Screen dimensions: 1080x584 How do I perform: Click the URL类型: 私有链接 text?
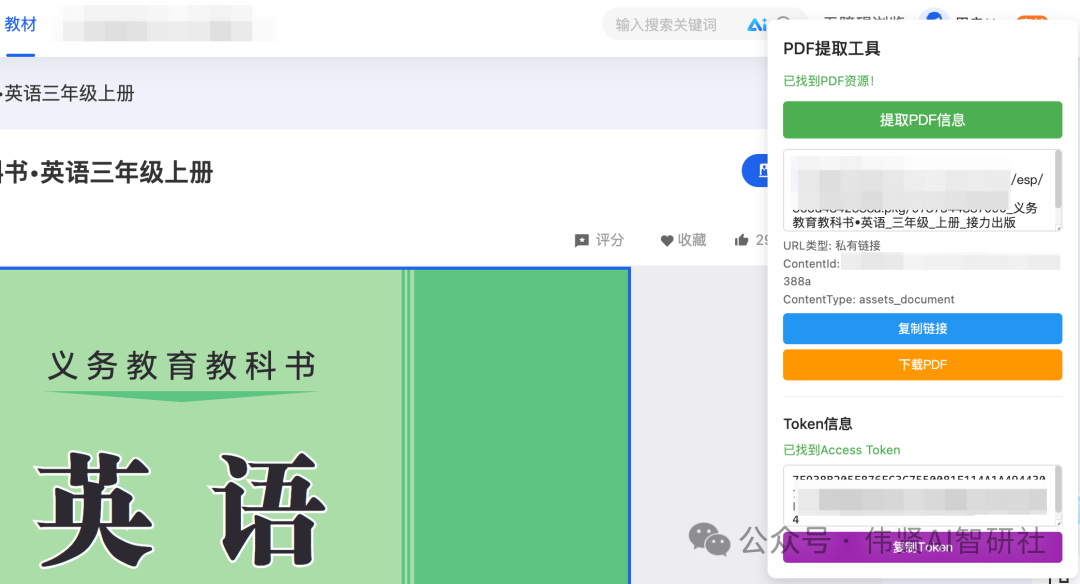tap(831, 245)
